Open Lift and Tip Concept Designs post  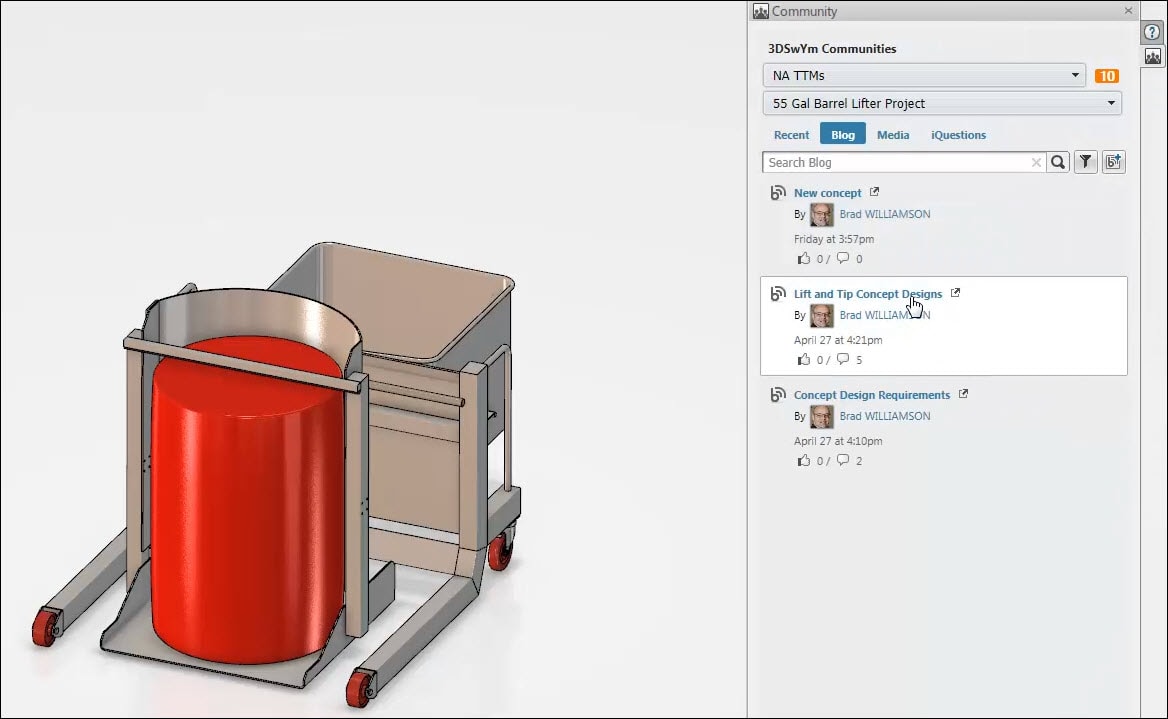tap(868, 294)
